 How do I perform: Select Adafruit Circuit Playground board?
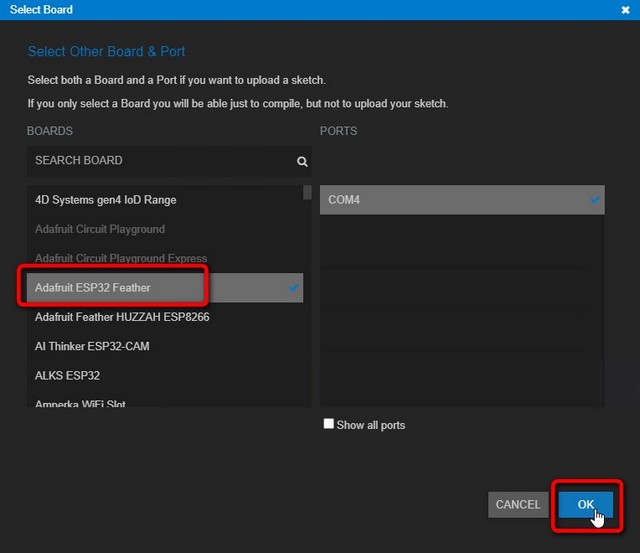[165, 229]
